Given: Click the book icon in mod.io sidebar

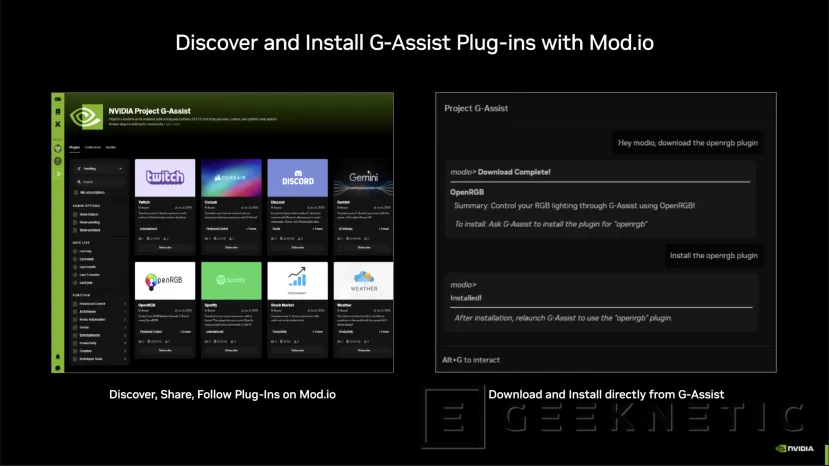Looking at the screenshot, I should [x=58, y=112].
